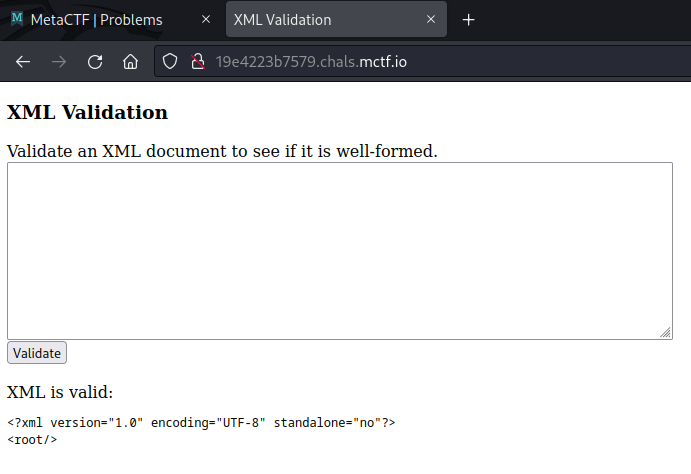Open the tracking protection shield
This screenshot has height=474, width=691.
point(171,62)
